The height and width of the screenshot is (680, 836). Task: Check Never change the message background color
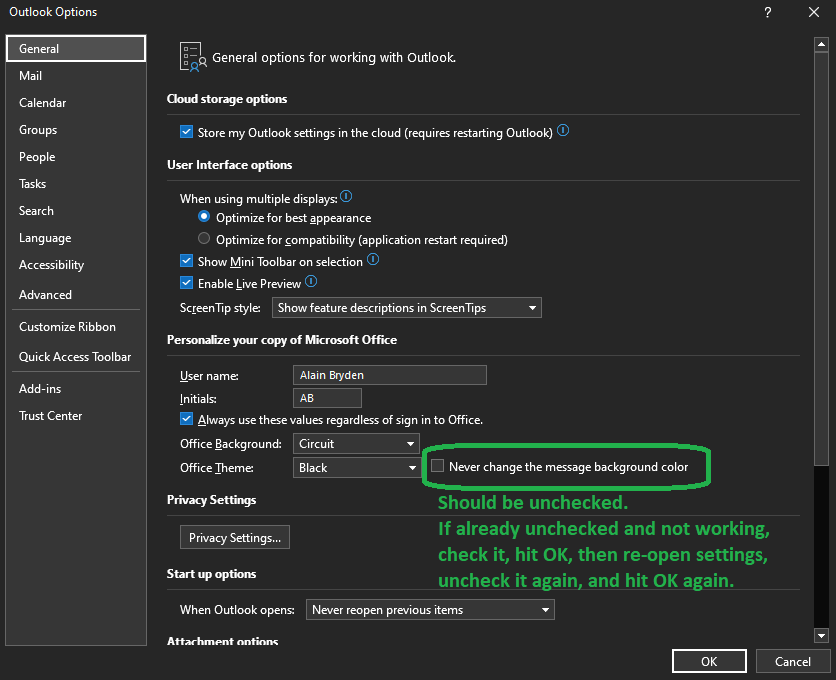437,466
